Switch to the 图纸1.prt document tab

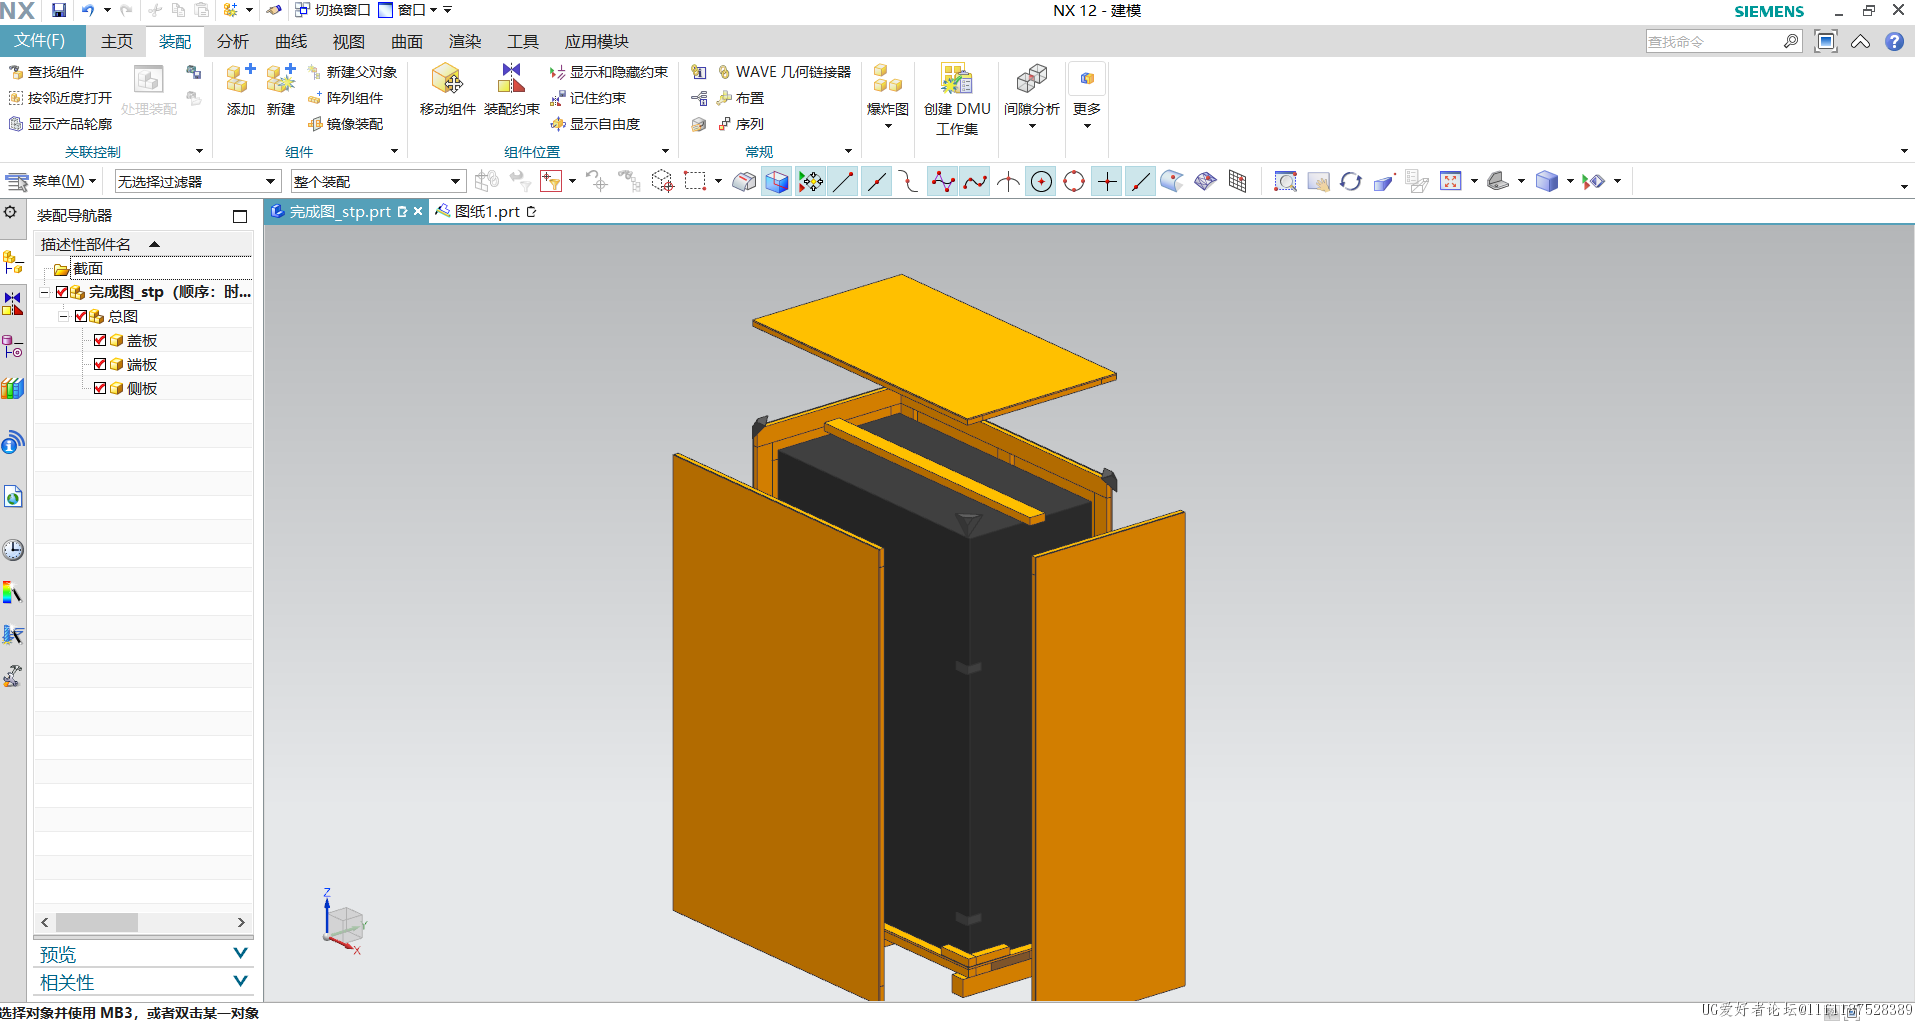[x=486, y=212]
